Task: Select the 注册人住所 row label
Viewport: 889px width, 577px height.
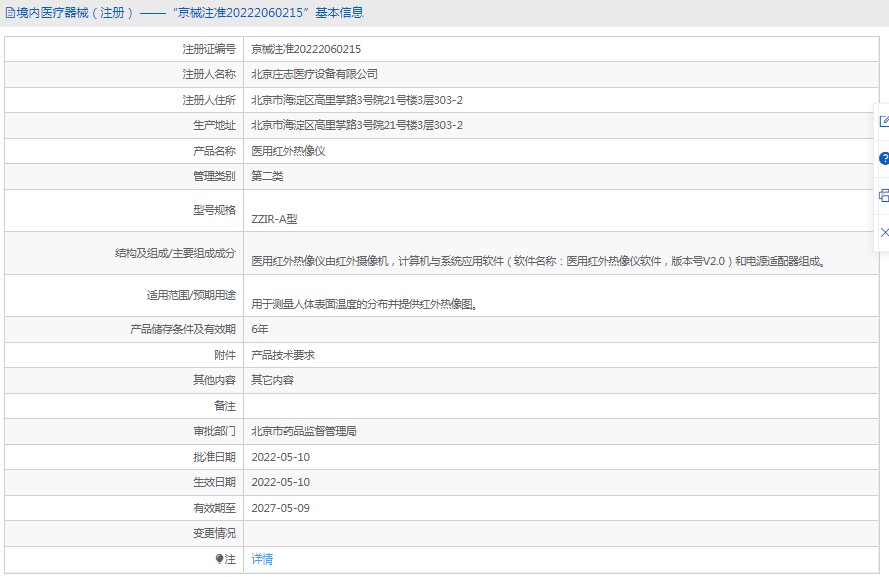Action: coord(209,100)
